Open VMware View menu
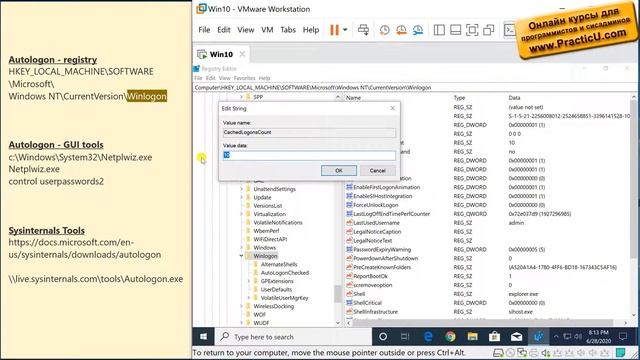 pos(246,30)
